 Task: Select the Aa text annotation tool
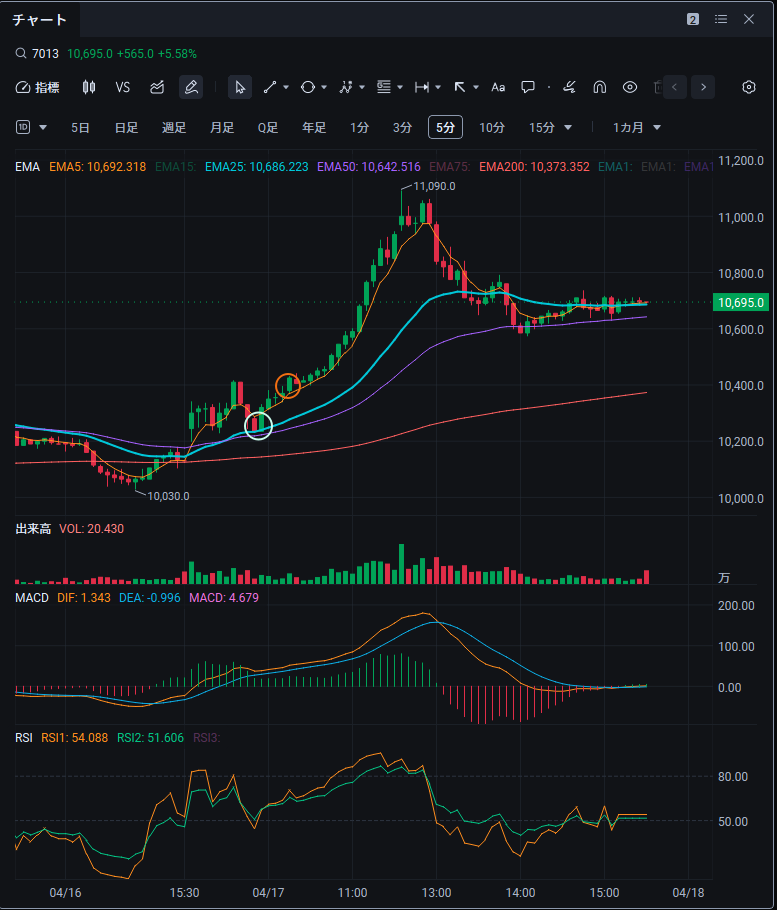(x=498, y=87)
